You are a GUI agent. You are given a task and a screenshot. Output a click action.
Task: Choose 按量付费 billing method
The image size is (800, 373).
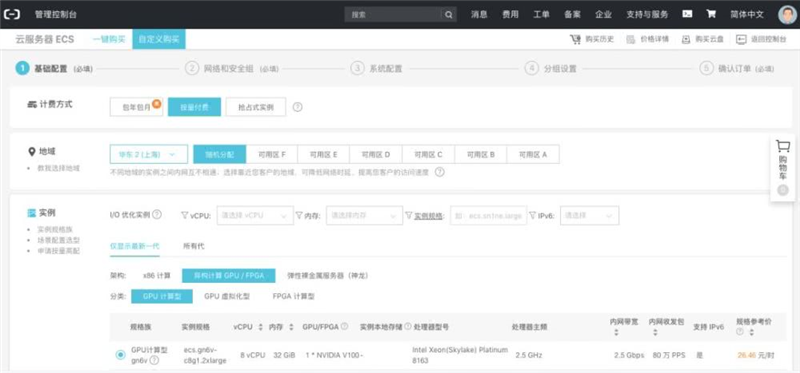pos(194,107)
